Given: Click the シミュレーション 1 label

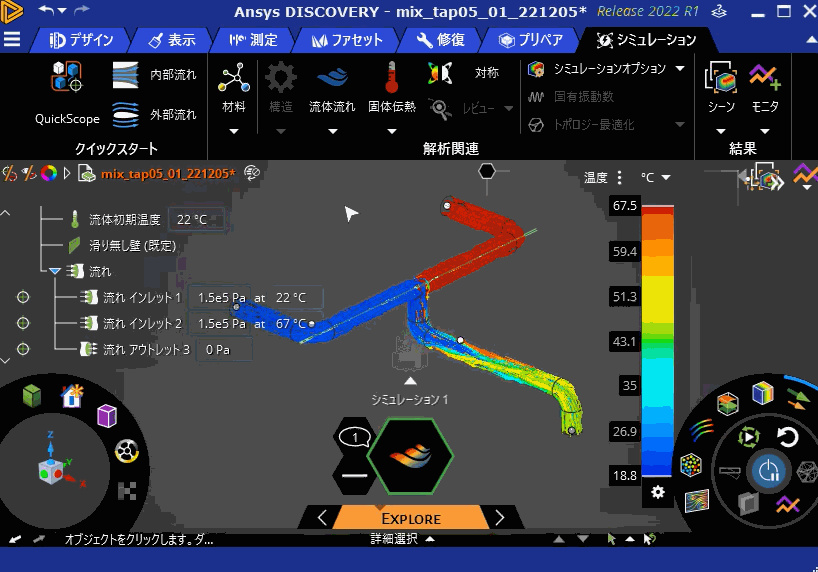Looking at the screenshot, I should click(x=410, y=400).
